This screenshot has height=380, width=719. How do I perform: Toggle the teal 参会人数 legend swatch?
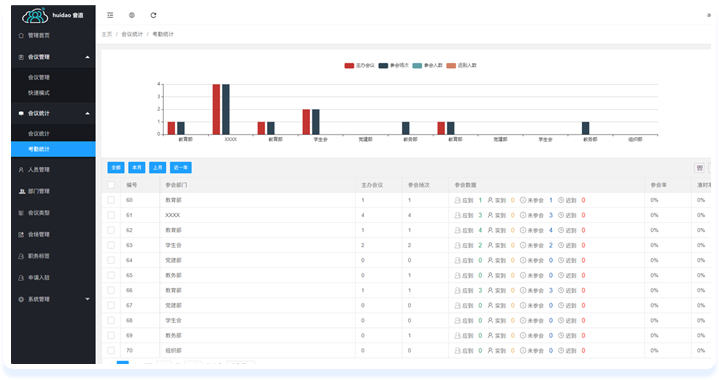click(417, 66)
